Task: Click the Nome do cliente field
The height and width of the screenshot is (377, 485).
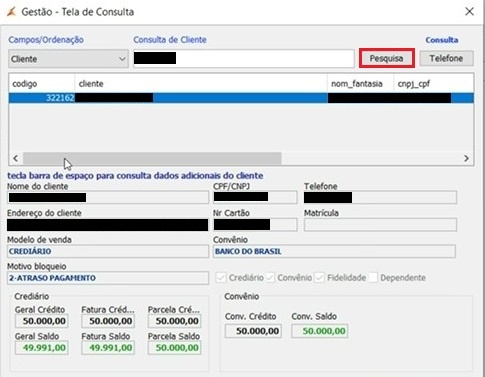Action: pyautogui.click(x=108, y=198)
